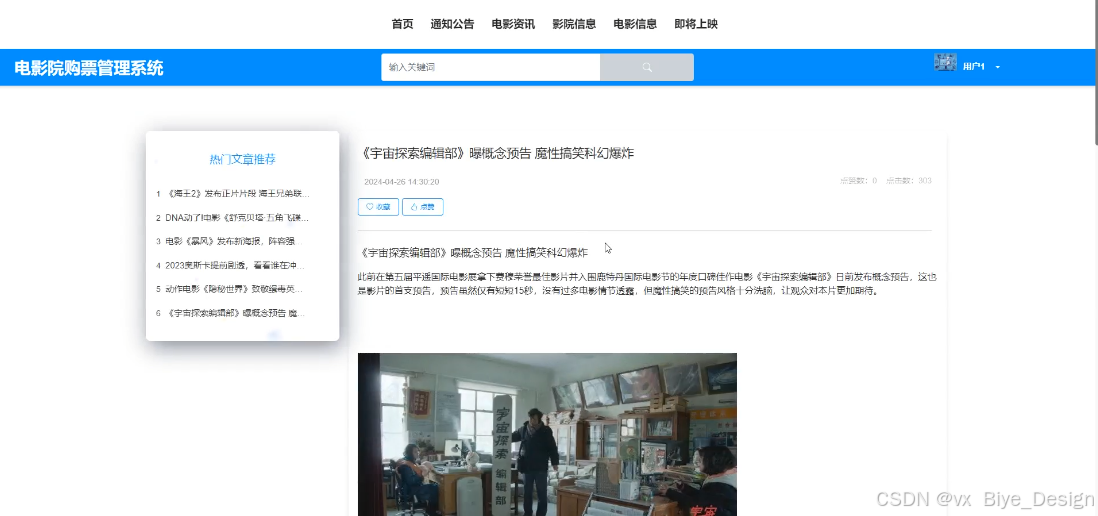
Task: Click the search magnifier button
Action: click(646, 67)
